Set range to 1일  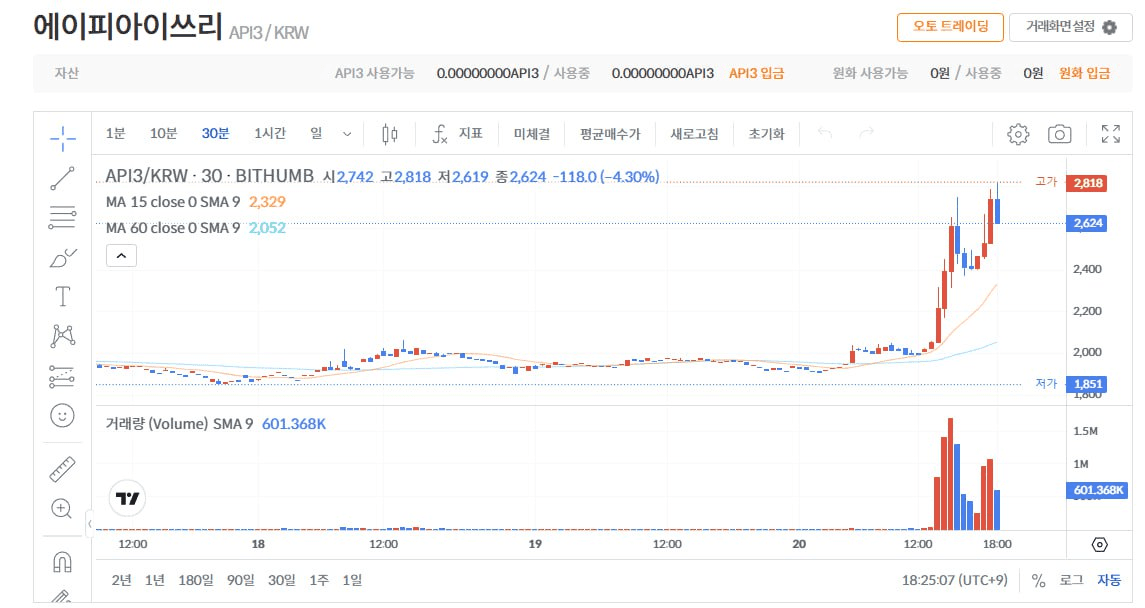point(352,580)
